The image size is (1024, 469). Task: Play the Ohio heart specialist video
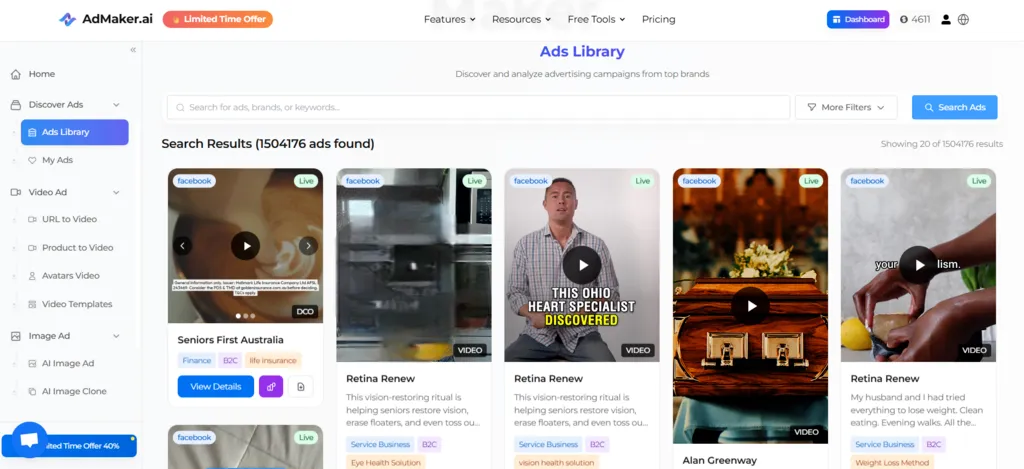click(582, 265)
